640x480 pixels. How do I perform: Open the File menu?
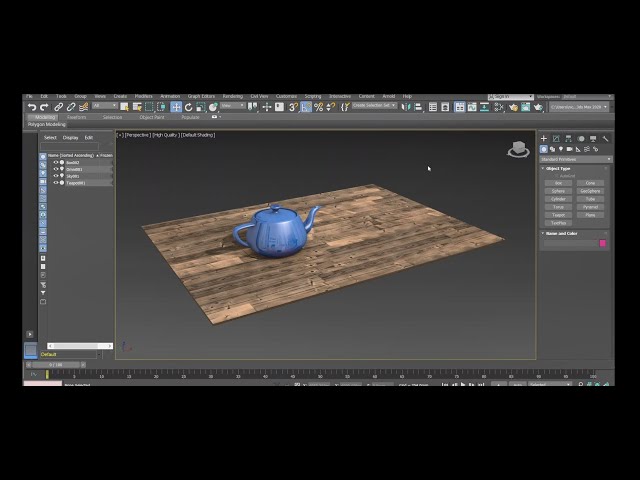(29, 96)
